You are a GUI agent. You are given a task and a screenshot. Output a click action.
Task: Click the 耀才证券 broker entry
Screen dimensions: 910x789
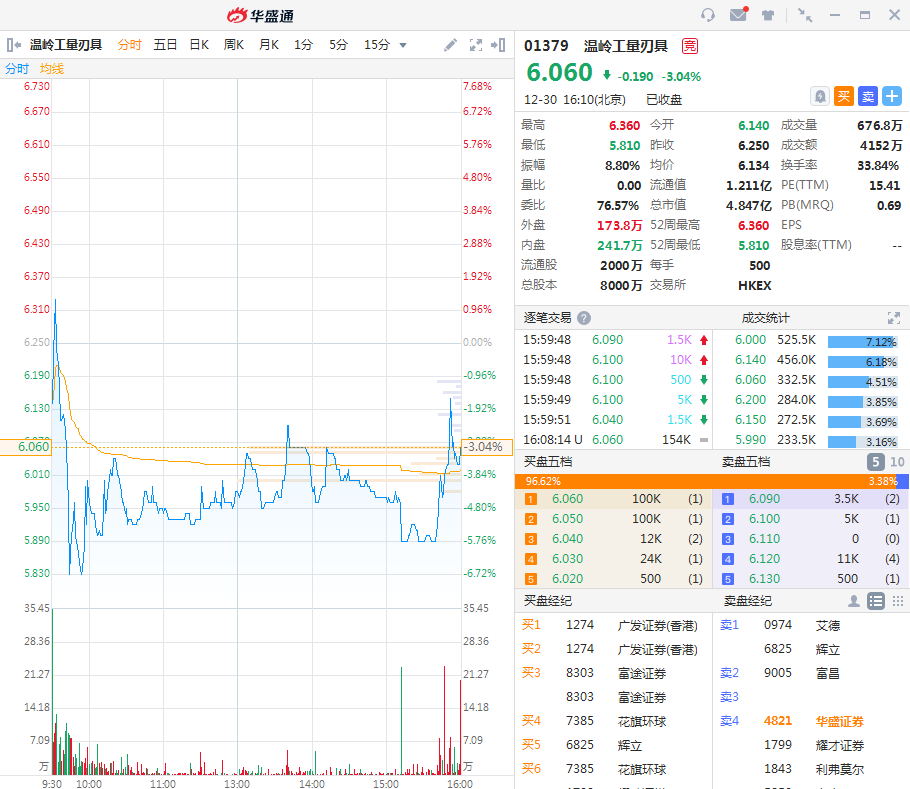click(x=839, y=745)
